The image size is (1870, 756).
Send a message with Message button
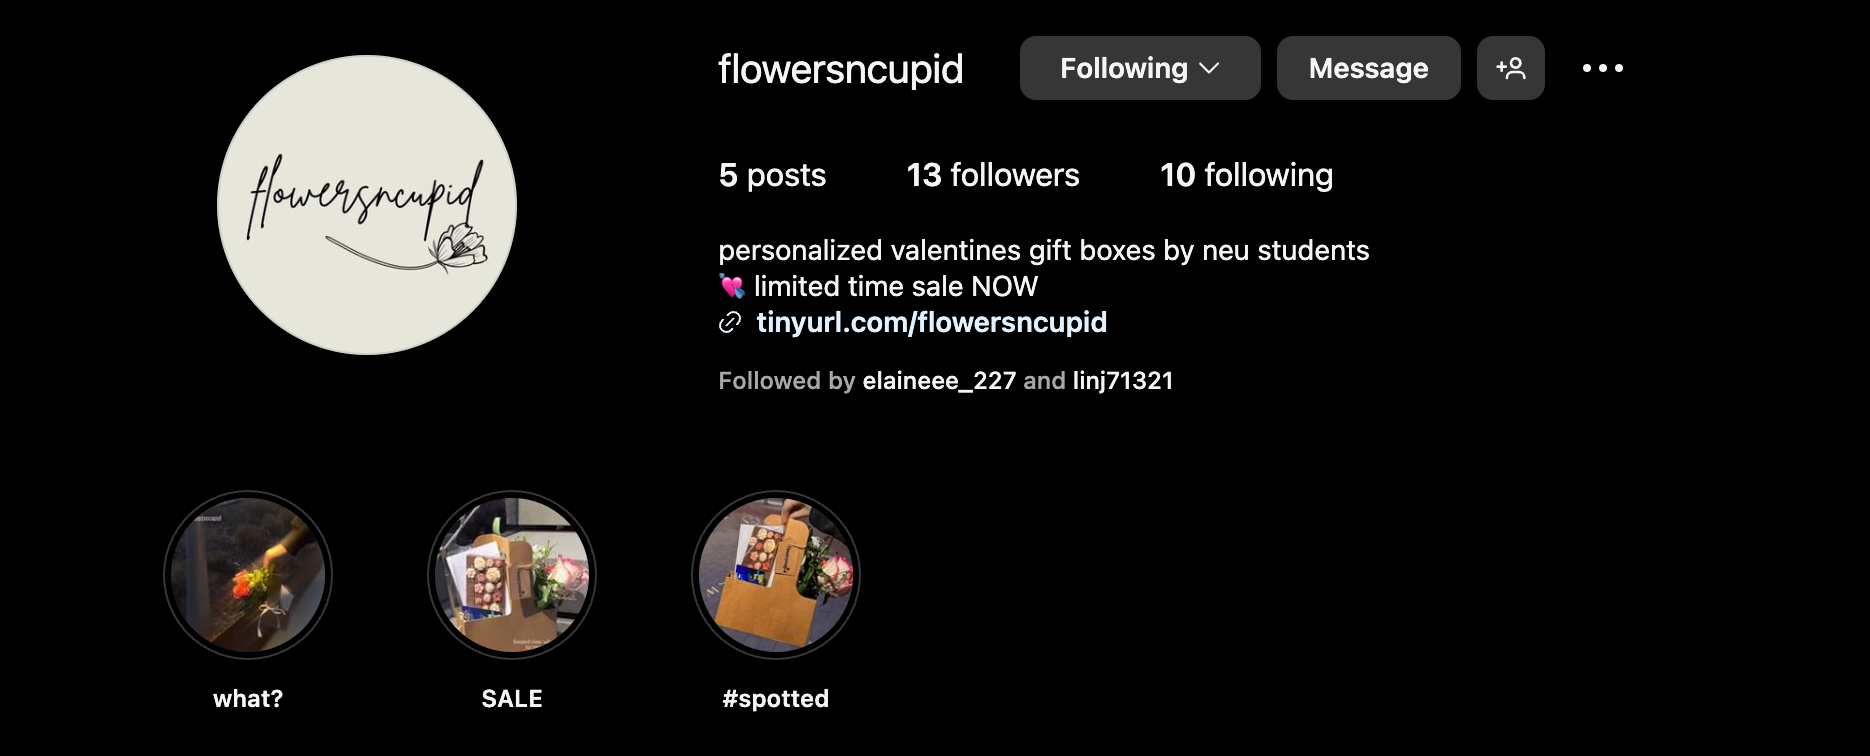pyautogui.click(x=1368, y=68)
